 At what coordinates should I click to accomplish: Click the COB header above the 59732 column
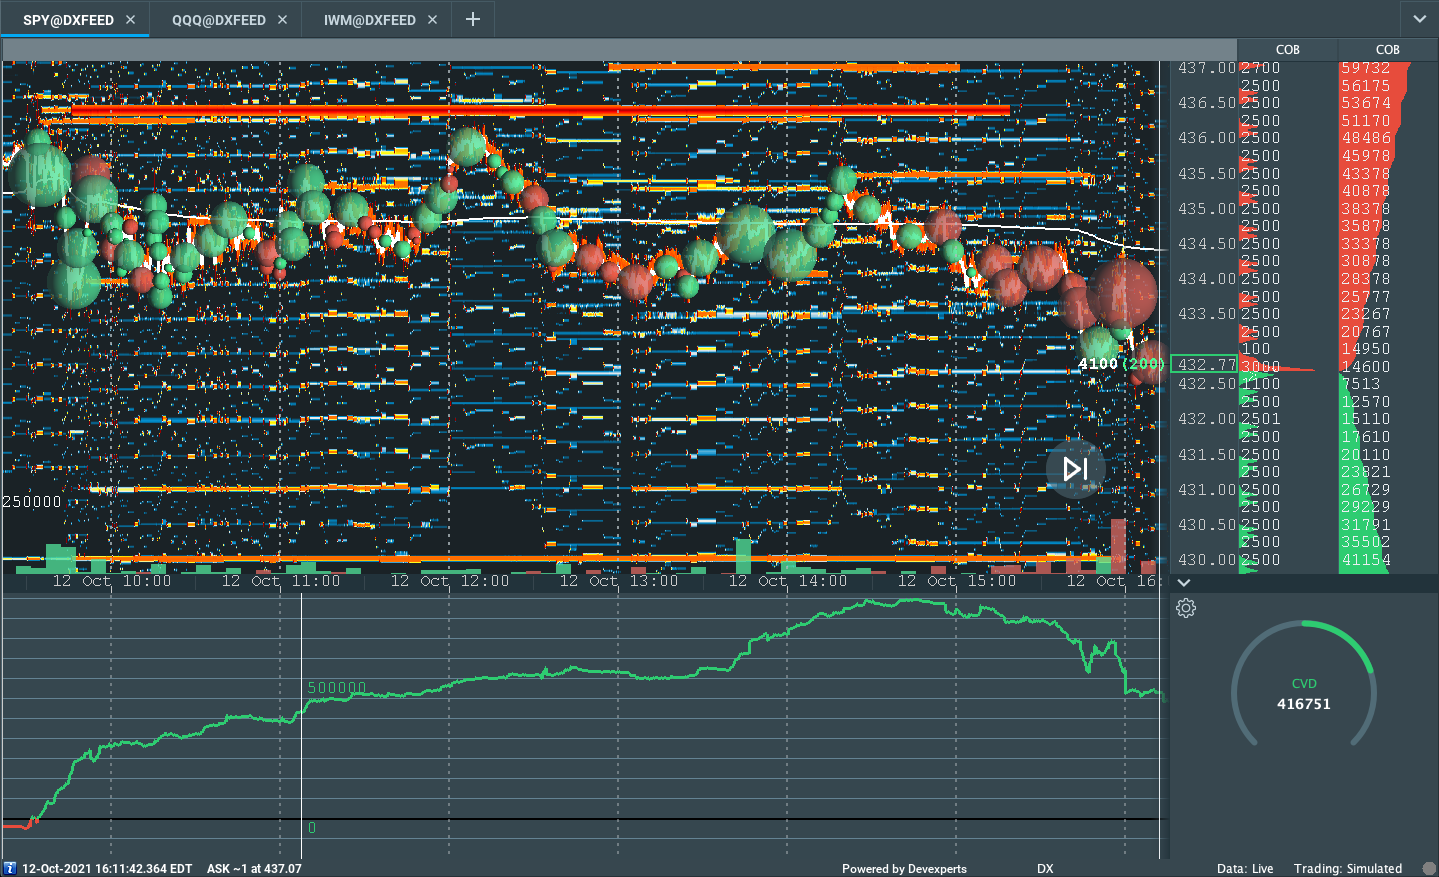[1388, 50]
